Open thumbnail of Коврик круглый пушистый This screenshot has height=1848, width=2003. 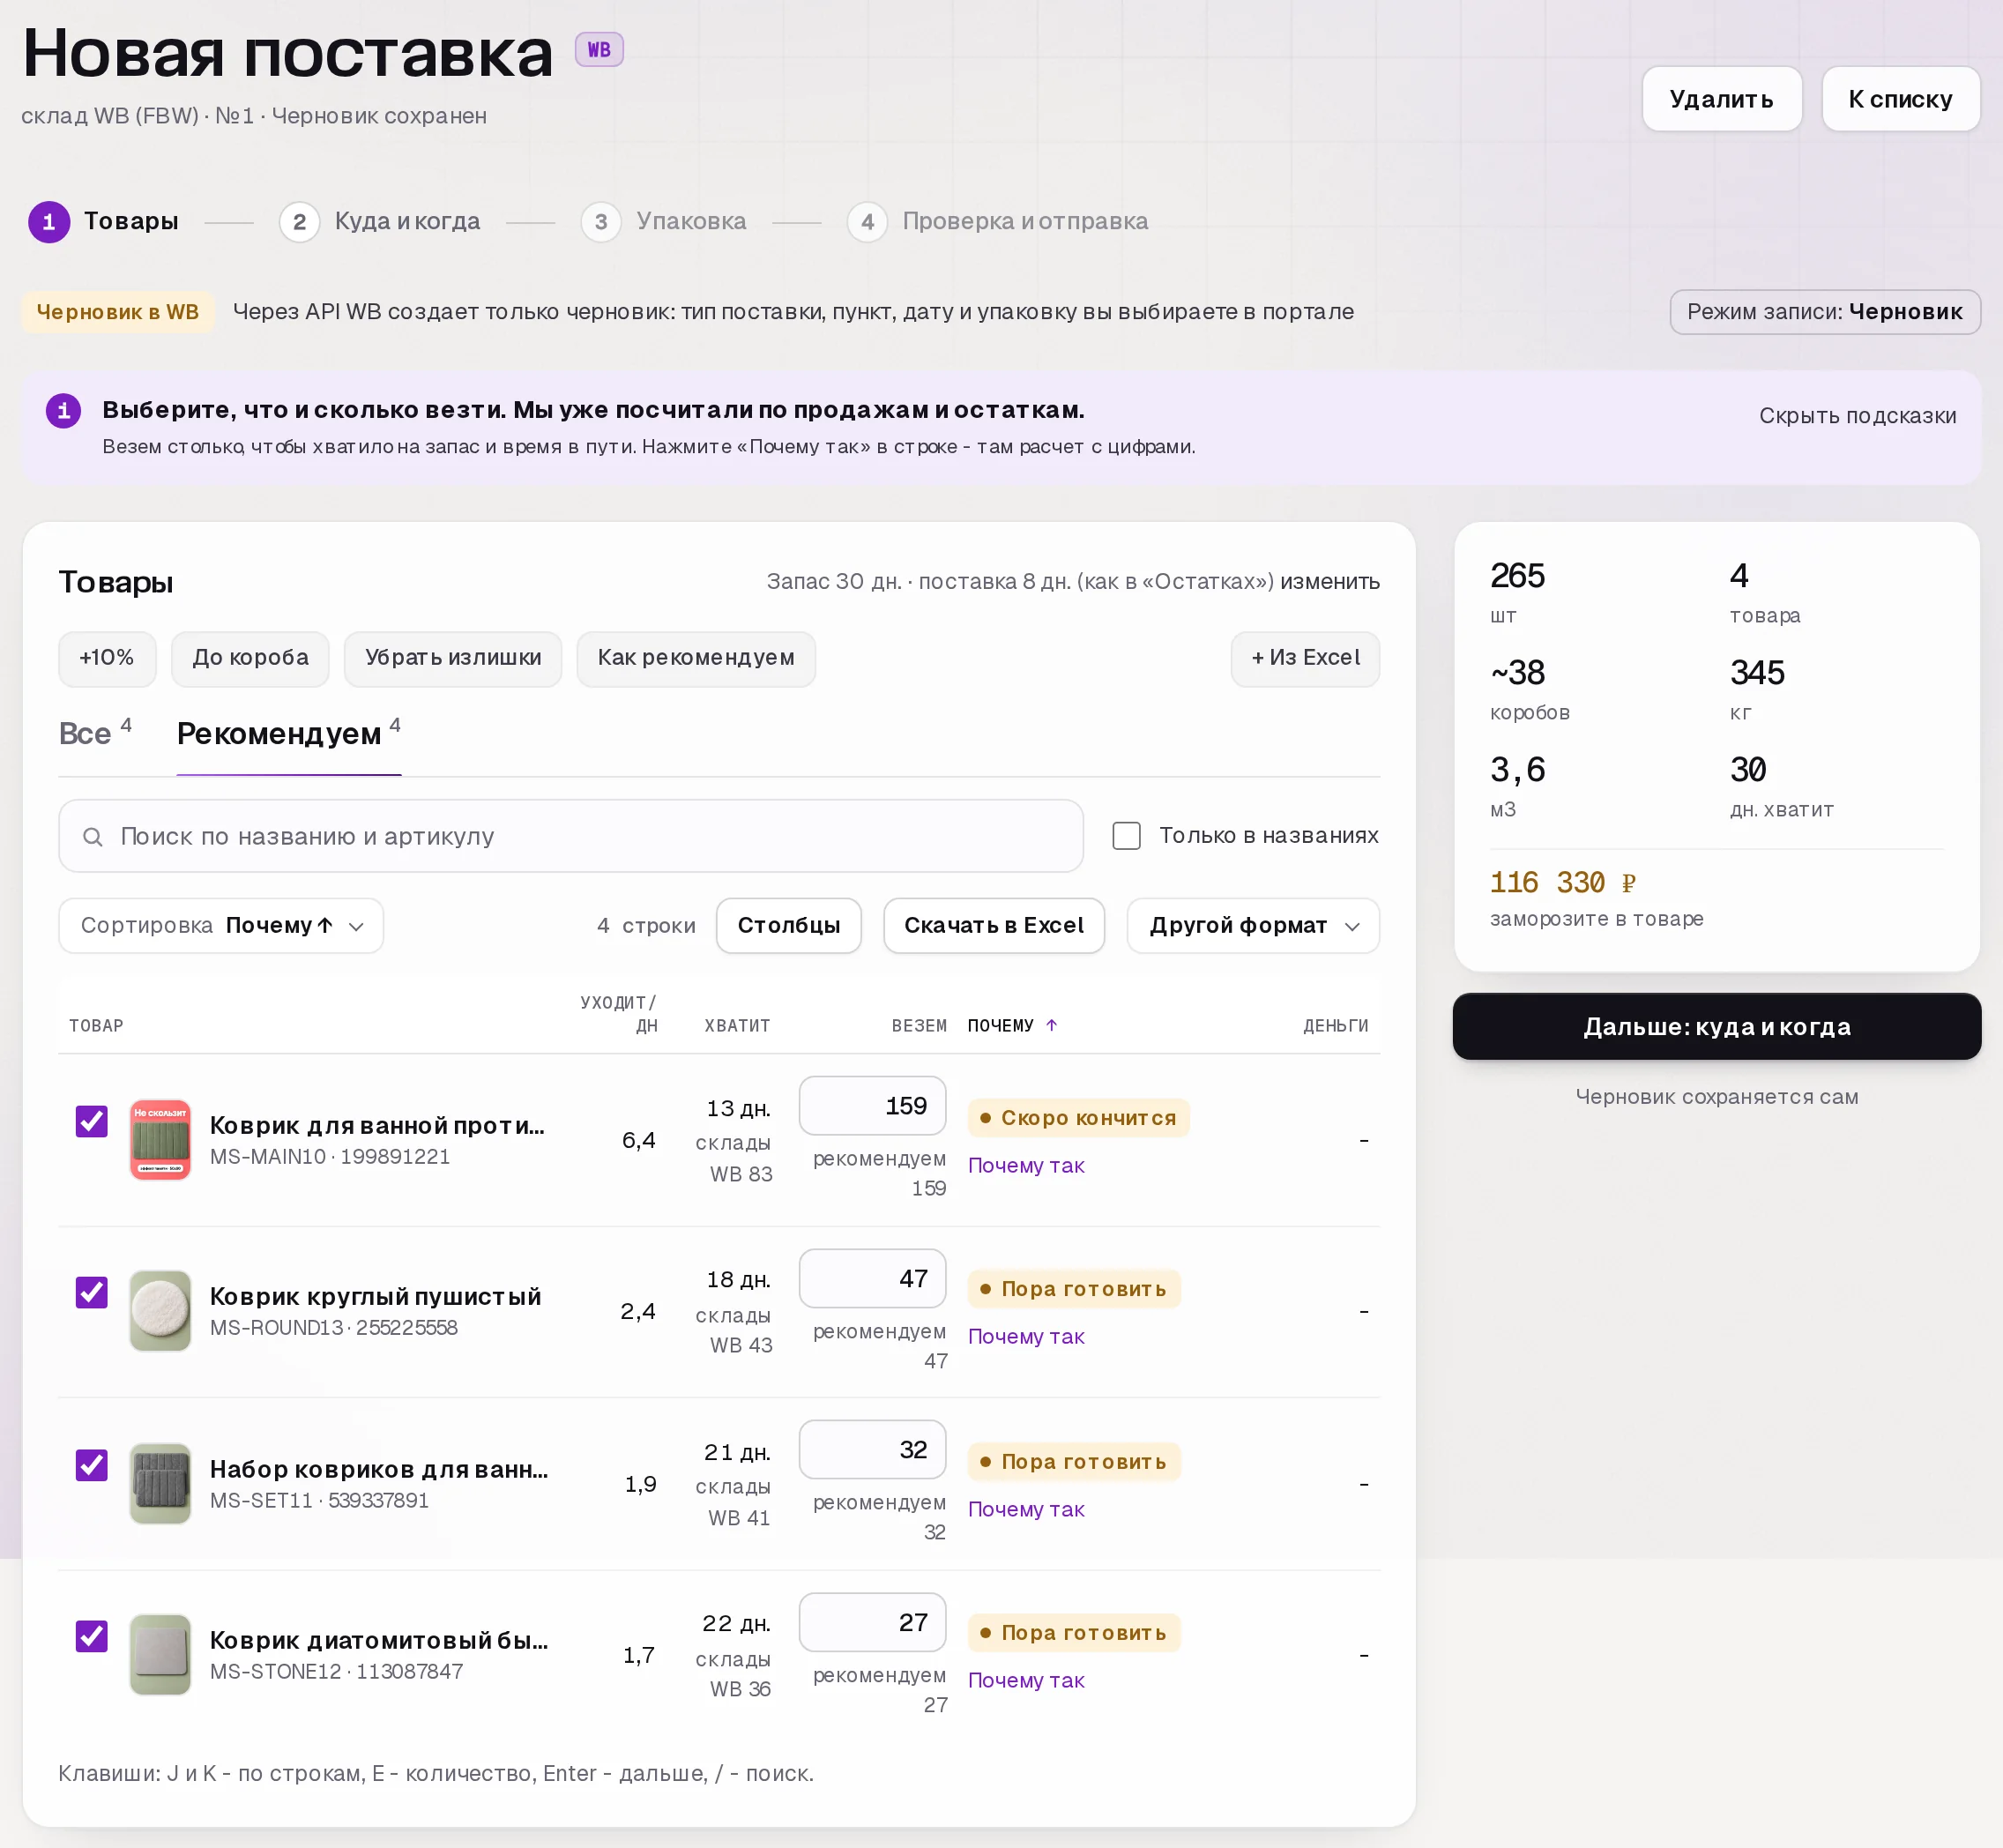tap(160, 1311)
